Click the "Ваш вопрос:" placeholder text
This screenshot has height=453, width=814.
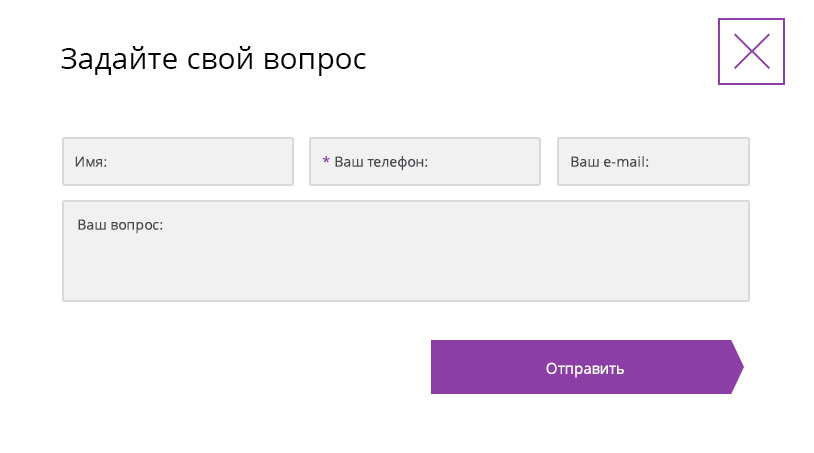(120, 225)
